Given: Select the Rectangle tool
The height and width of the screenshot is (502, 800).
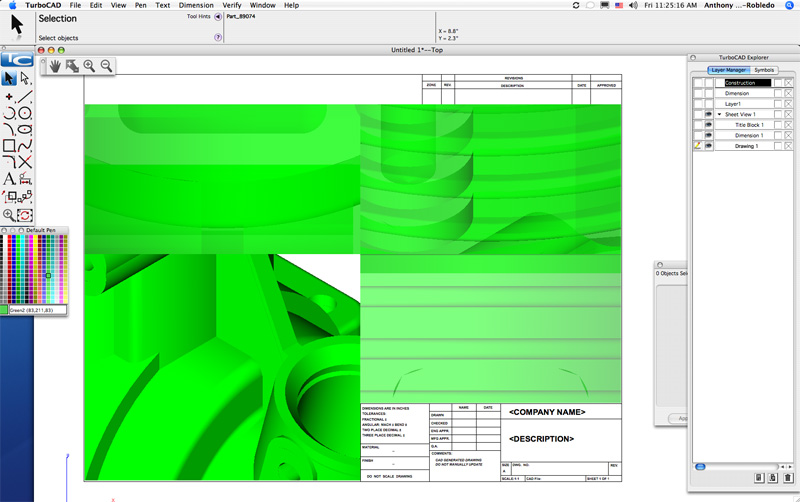Looking at the screenshot, I should coord(9,145).
